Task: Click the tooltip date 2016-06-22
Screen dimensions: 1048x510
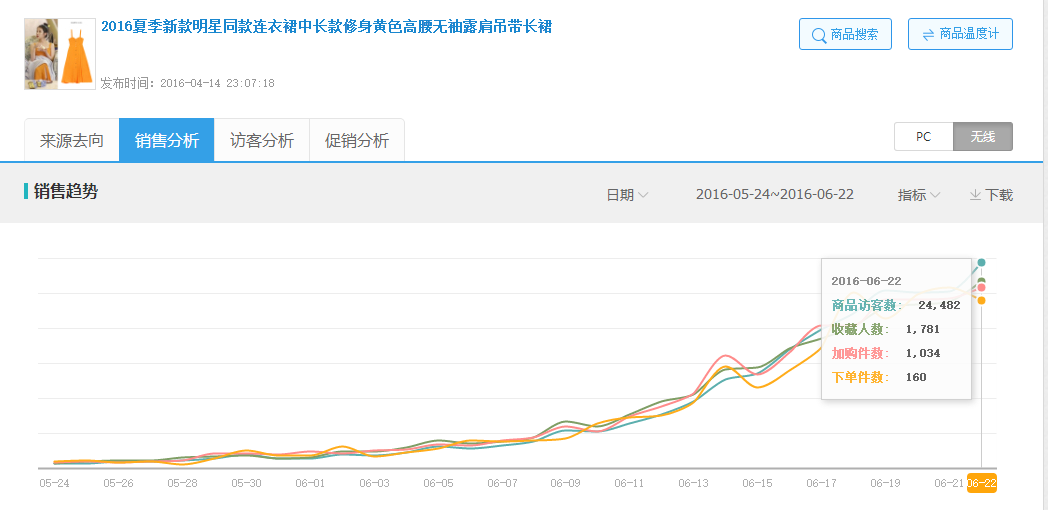Action: pyautogui.click(x=868, y=281)
